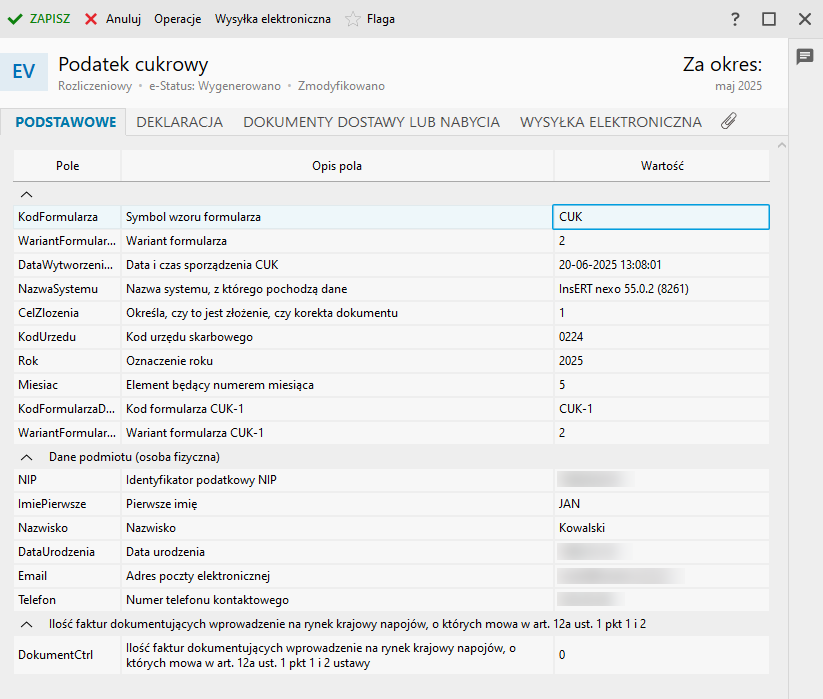Switch to the PODSTAWOWE tab
This screenshot has width=823, height=699.
tap(66, 122)
